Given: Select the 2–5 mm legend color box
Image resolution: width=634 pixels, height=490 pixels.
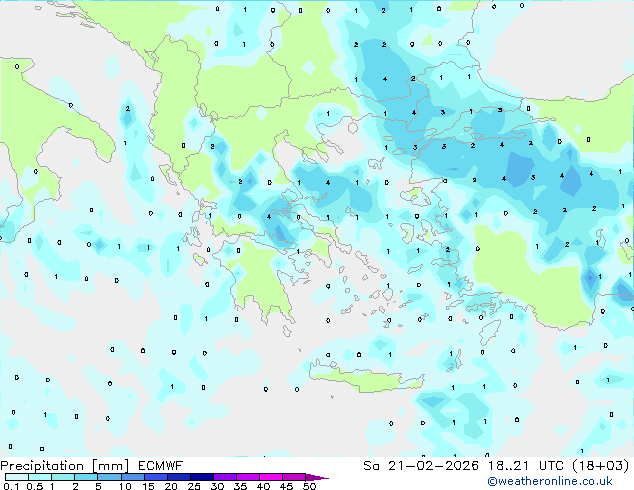Looking at the screenshot, I should (86, 477).
